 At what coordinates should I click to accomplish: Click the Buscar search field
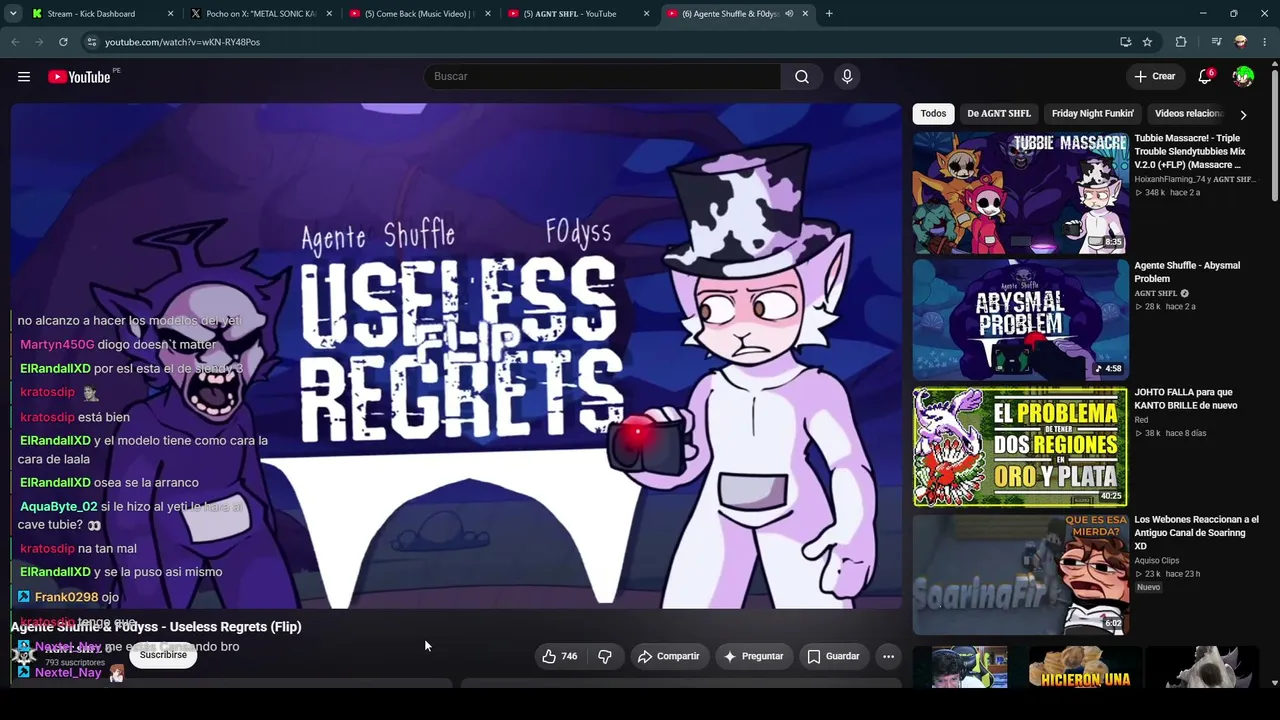pyautogui.click(x=603, y=77)
